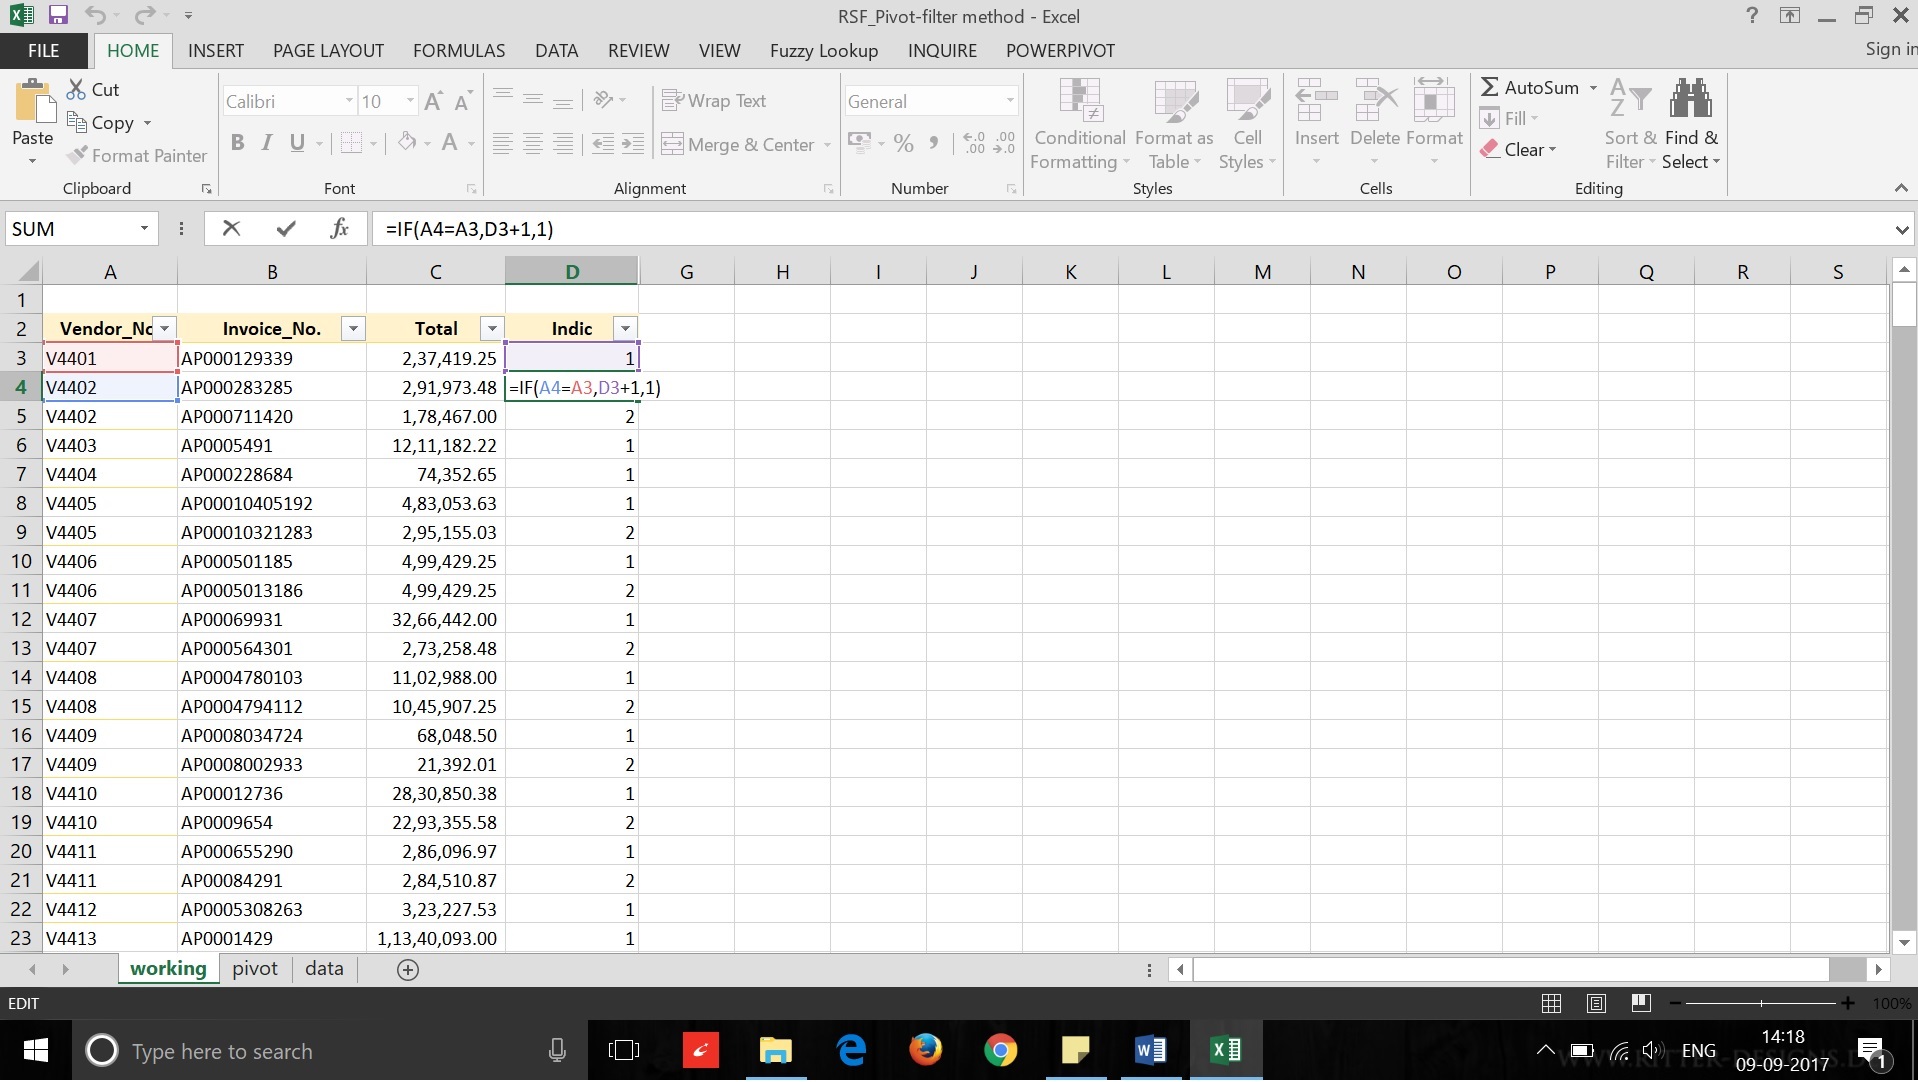Click the Fill button
The height and width of the screenshot is (1082, 1918).
1508,118
